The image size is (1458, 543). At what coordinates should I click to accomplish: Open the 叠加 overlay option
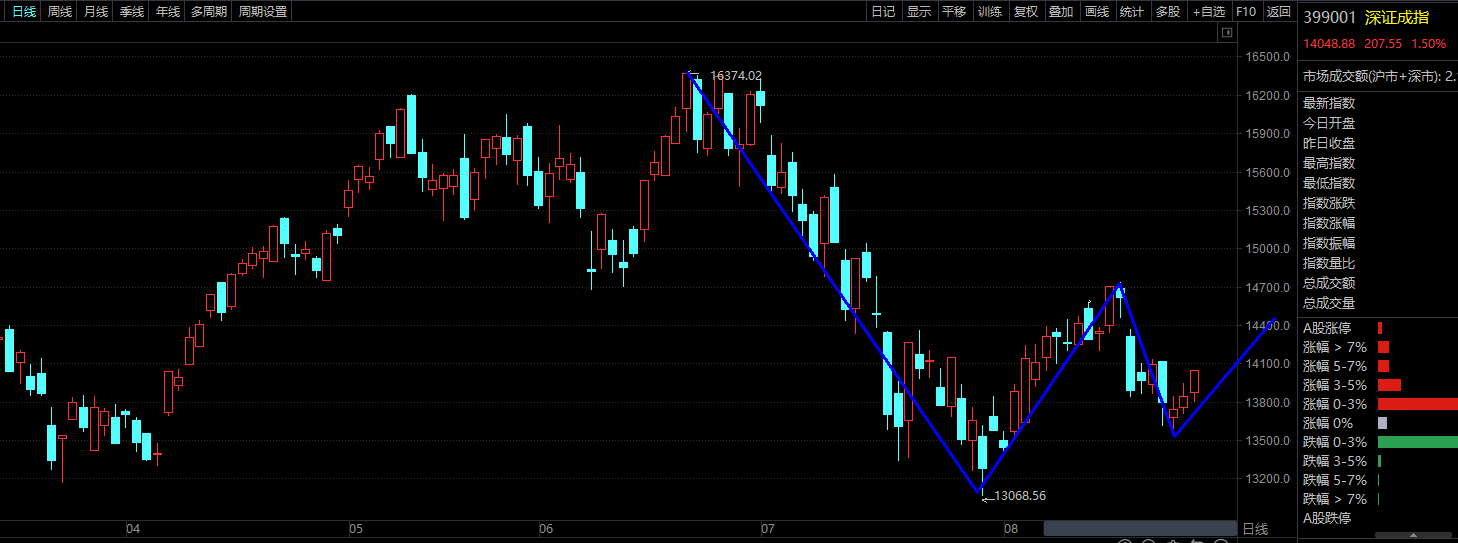pyautogui.click(x=1061, y=12)
